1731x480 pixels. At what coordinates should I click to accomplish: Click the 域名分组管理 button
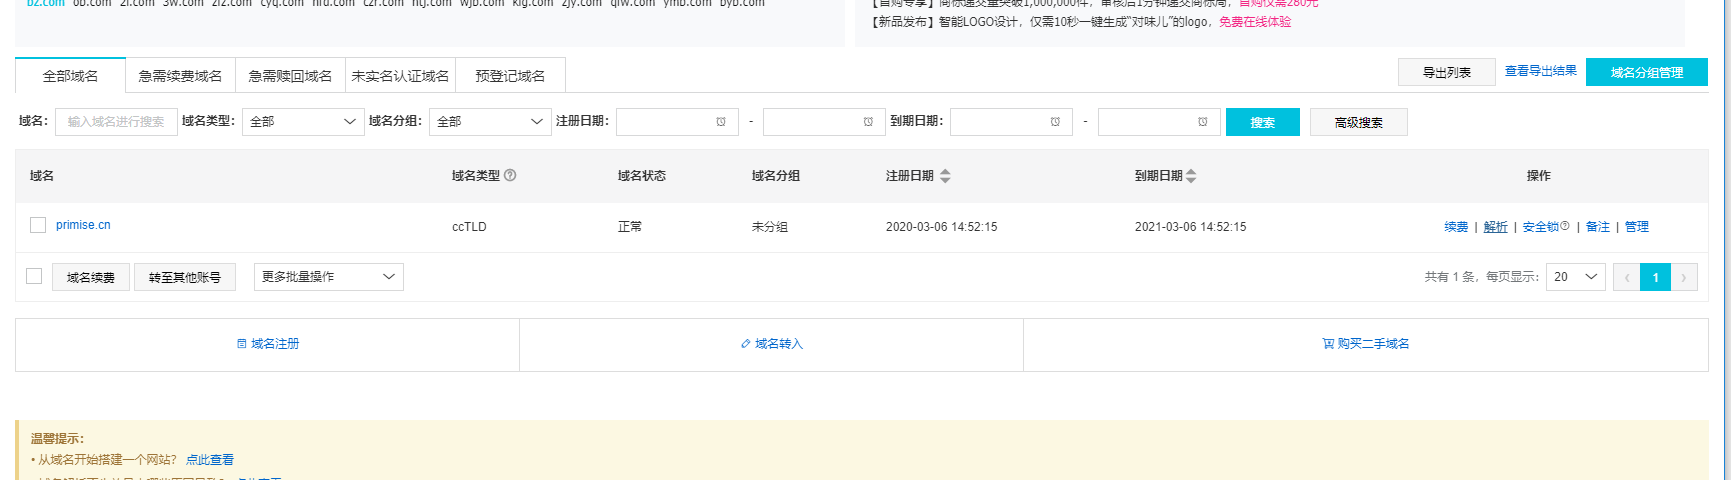pyautogui.click(x=1647, y=72)
